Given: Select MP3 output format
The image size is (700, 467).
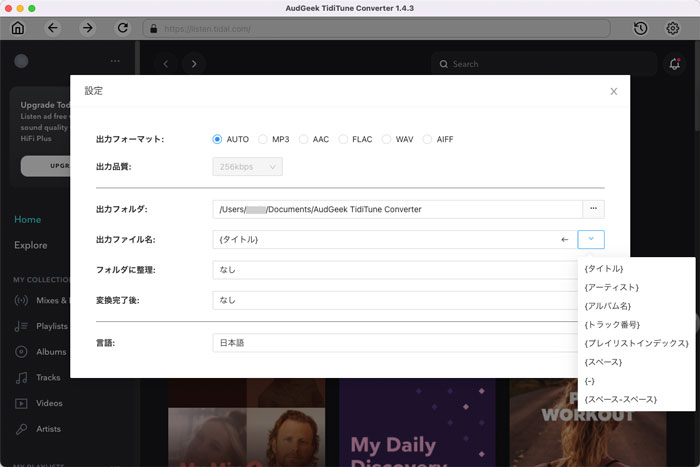Looking at the screenshot, I should [262, 139].
